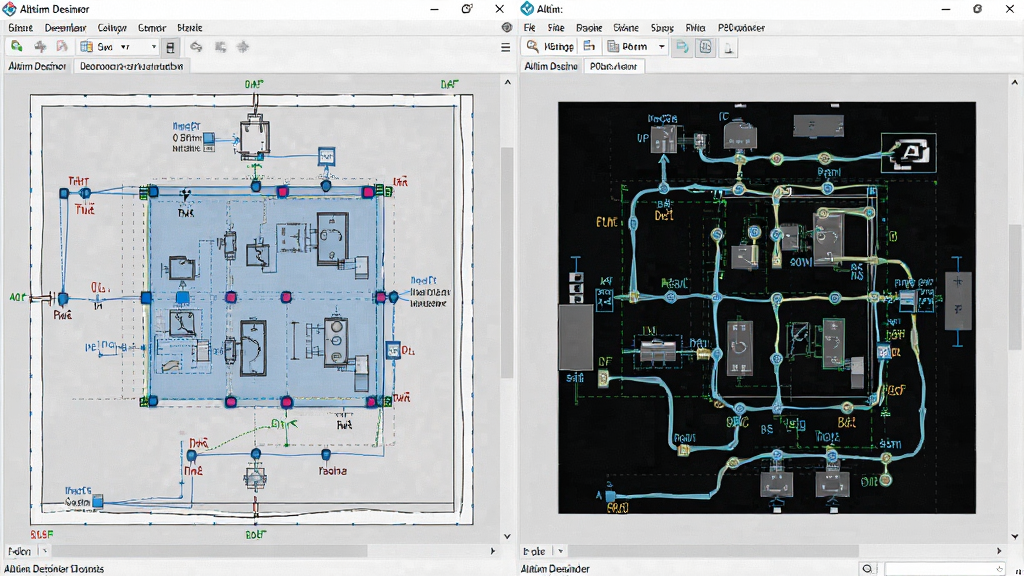Select the second document tab in the right window
1024x576 pixels.
click(613, 66)
